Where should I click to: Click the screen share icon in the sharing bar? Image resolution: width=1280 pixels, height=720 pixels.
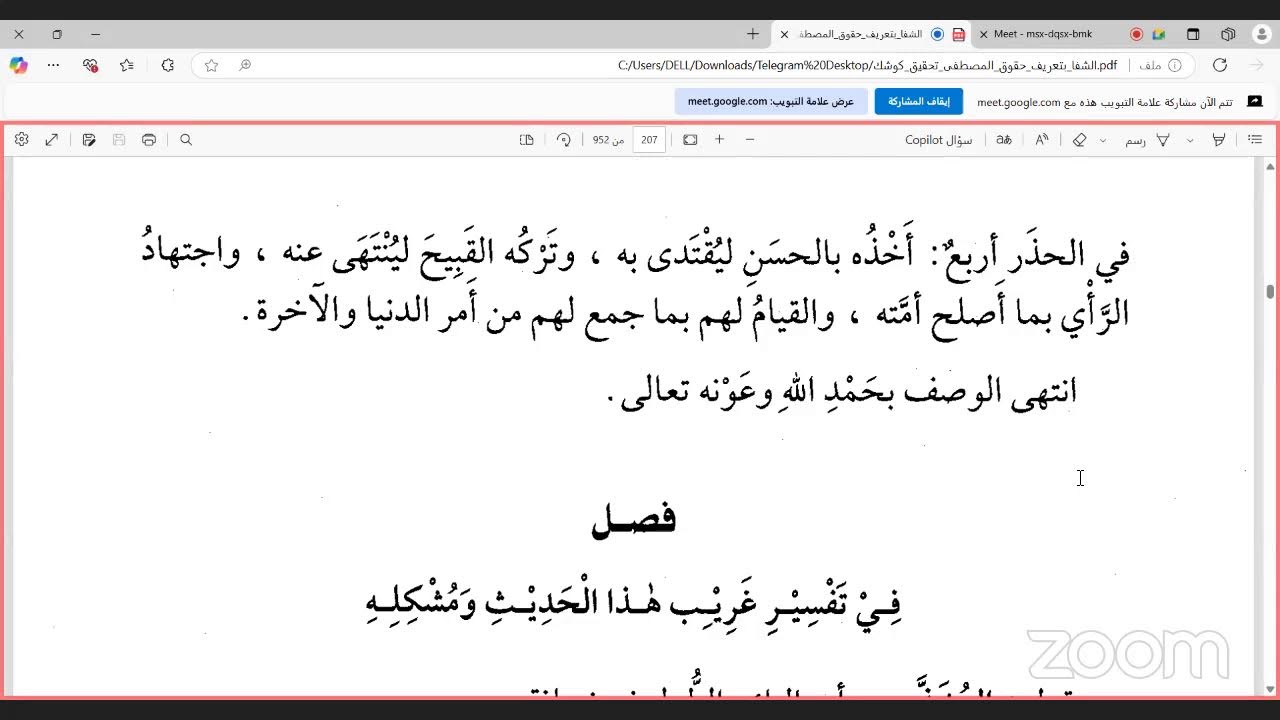(x=1255, y=102)
